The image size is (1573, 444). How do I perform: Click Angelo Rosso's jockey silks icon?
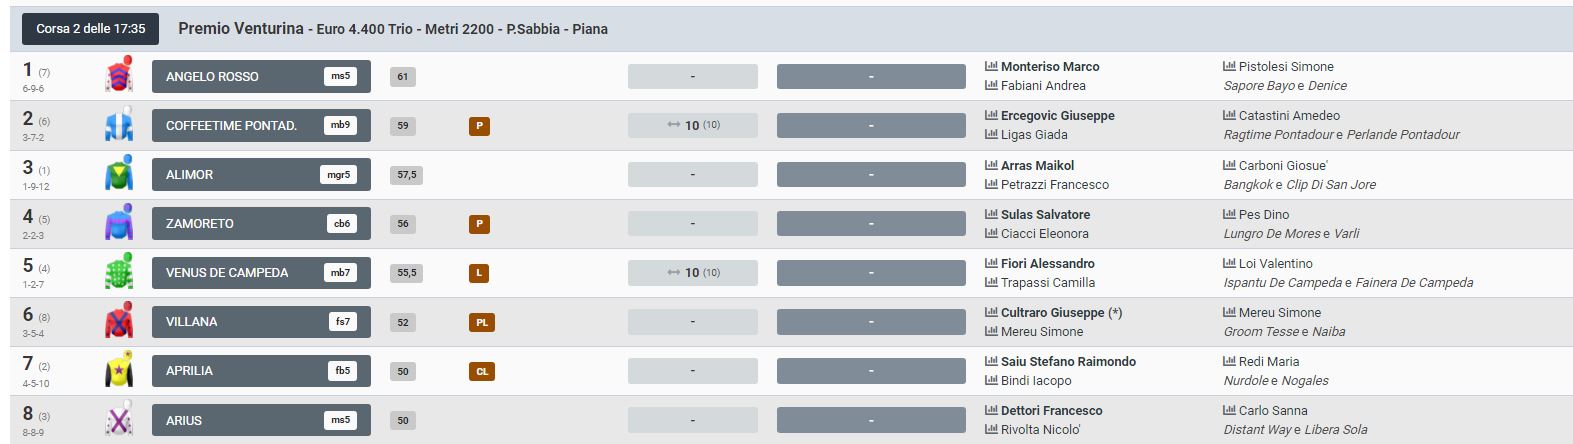119,76
